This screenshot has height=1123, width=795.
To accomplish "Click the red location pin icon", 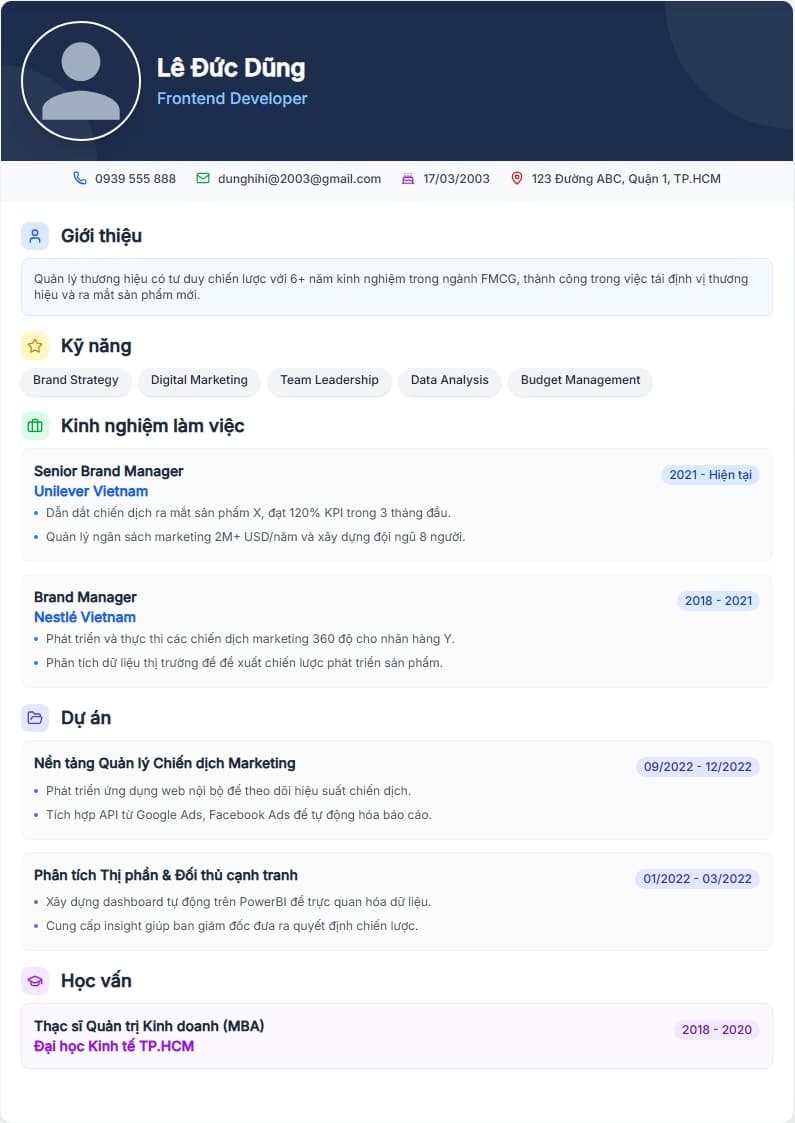I will (x=517, y=179).
